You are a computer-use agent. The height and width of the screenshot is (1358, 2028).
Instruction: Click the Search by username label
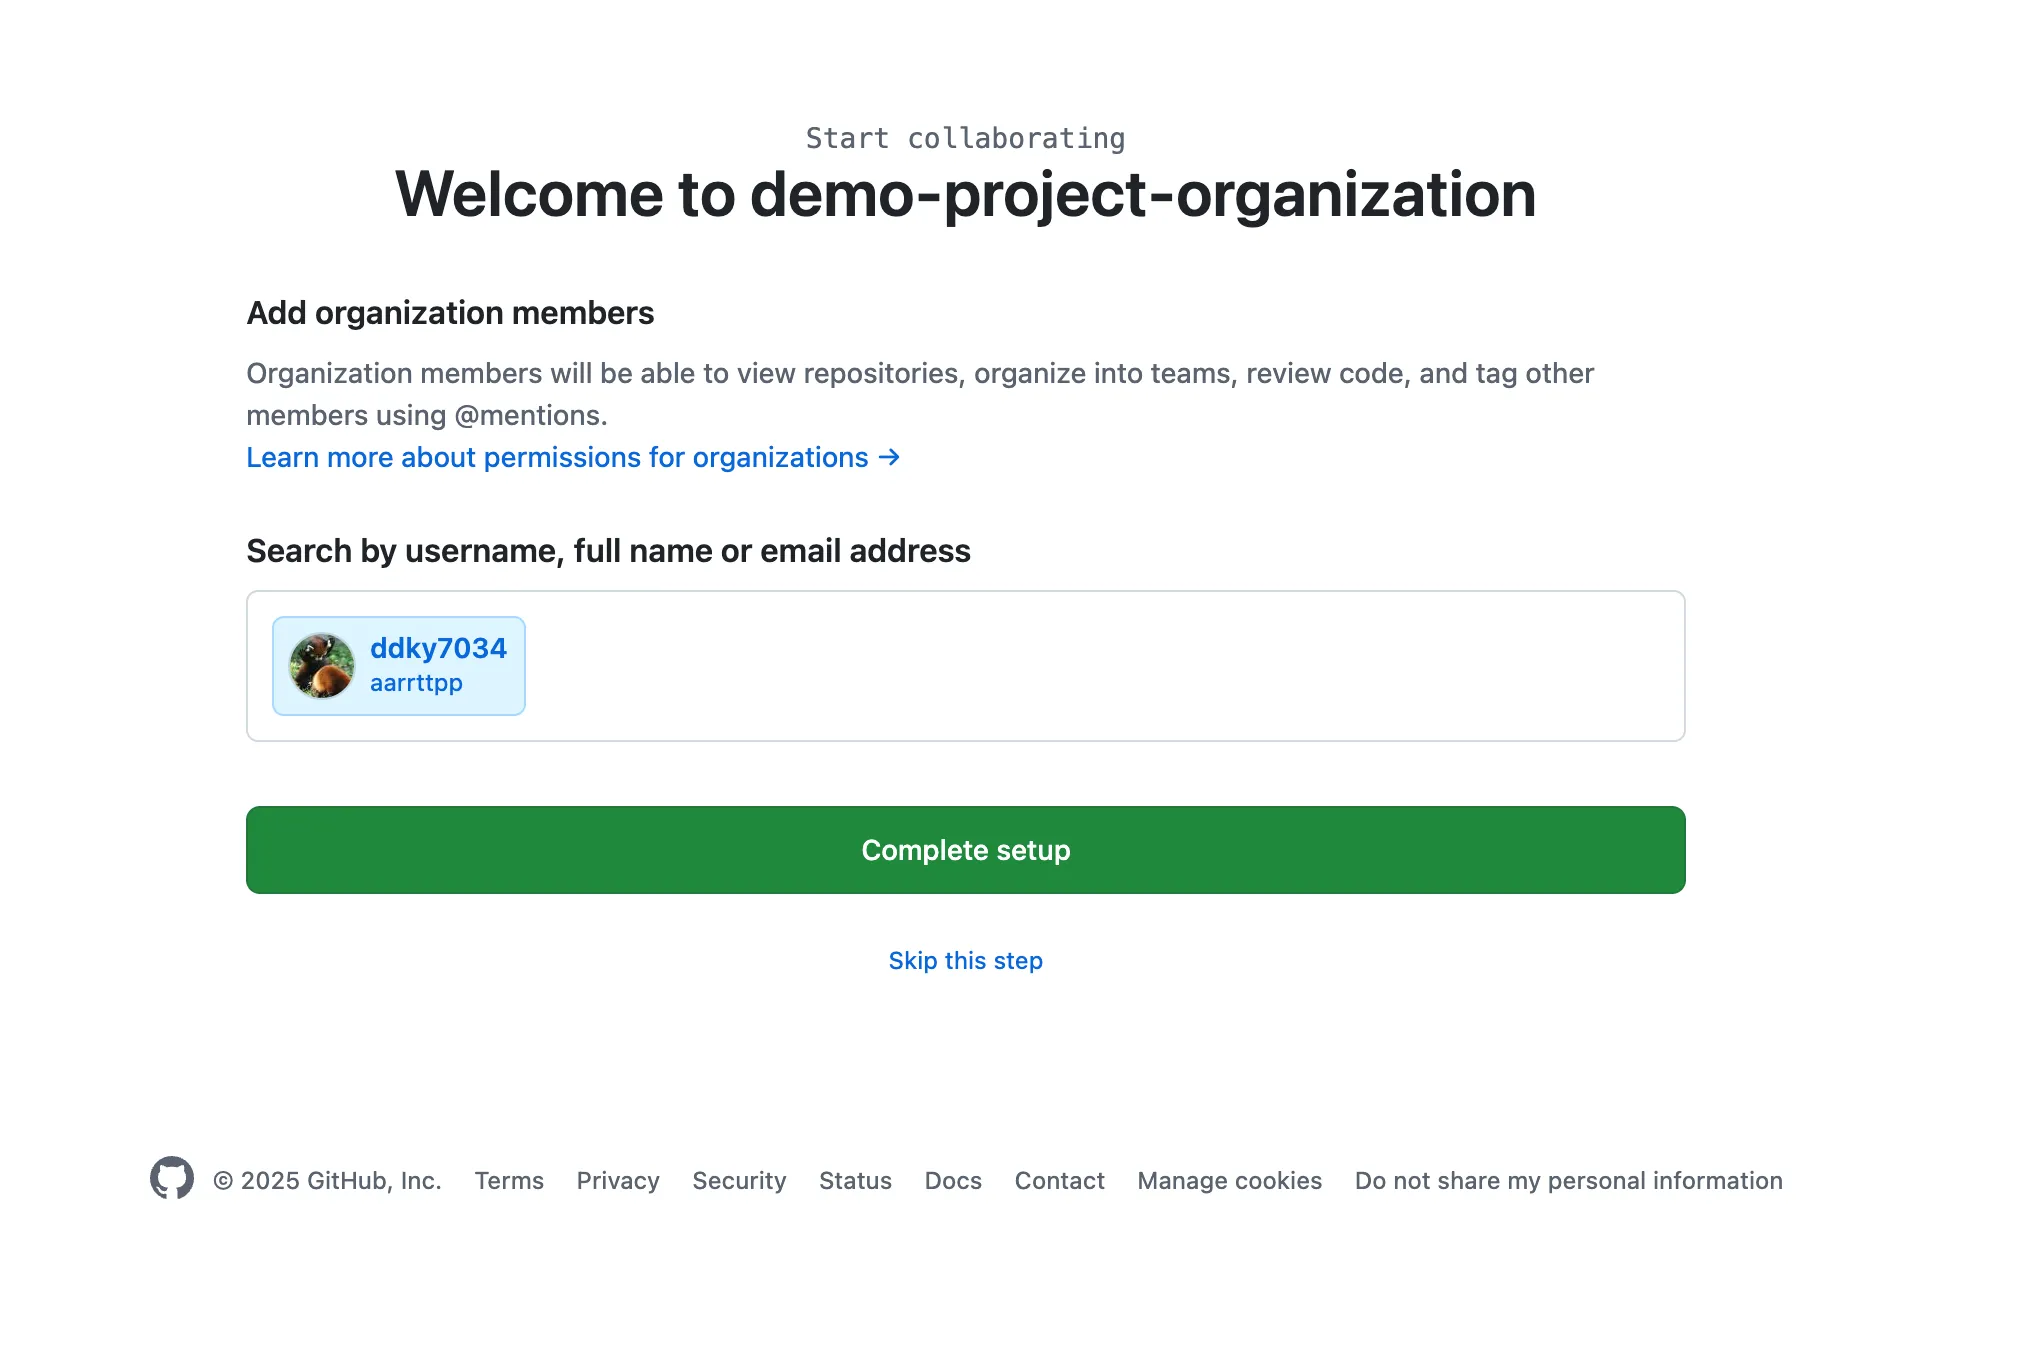tap(608, 551)
